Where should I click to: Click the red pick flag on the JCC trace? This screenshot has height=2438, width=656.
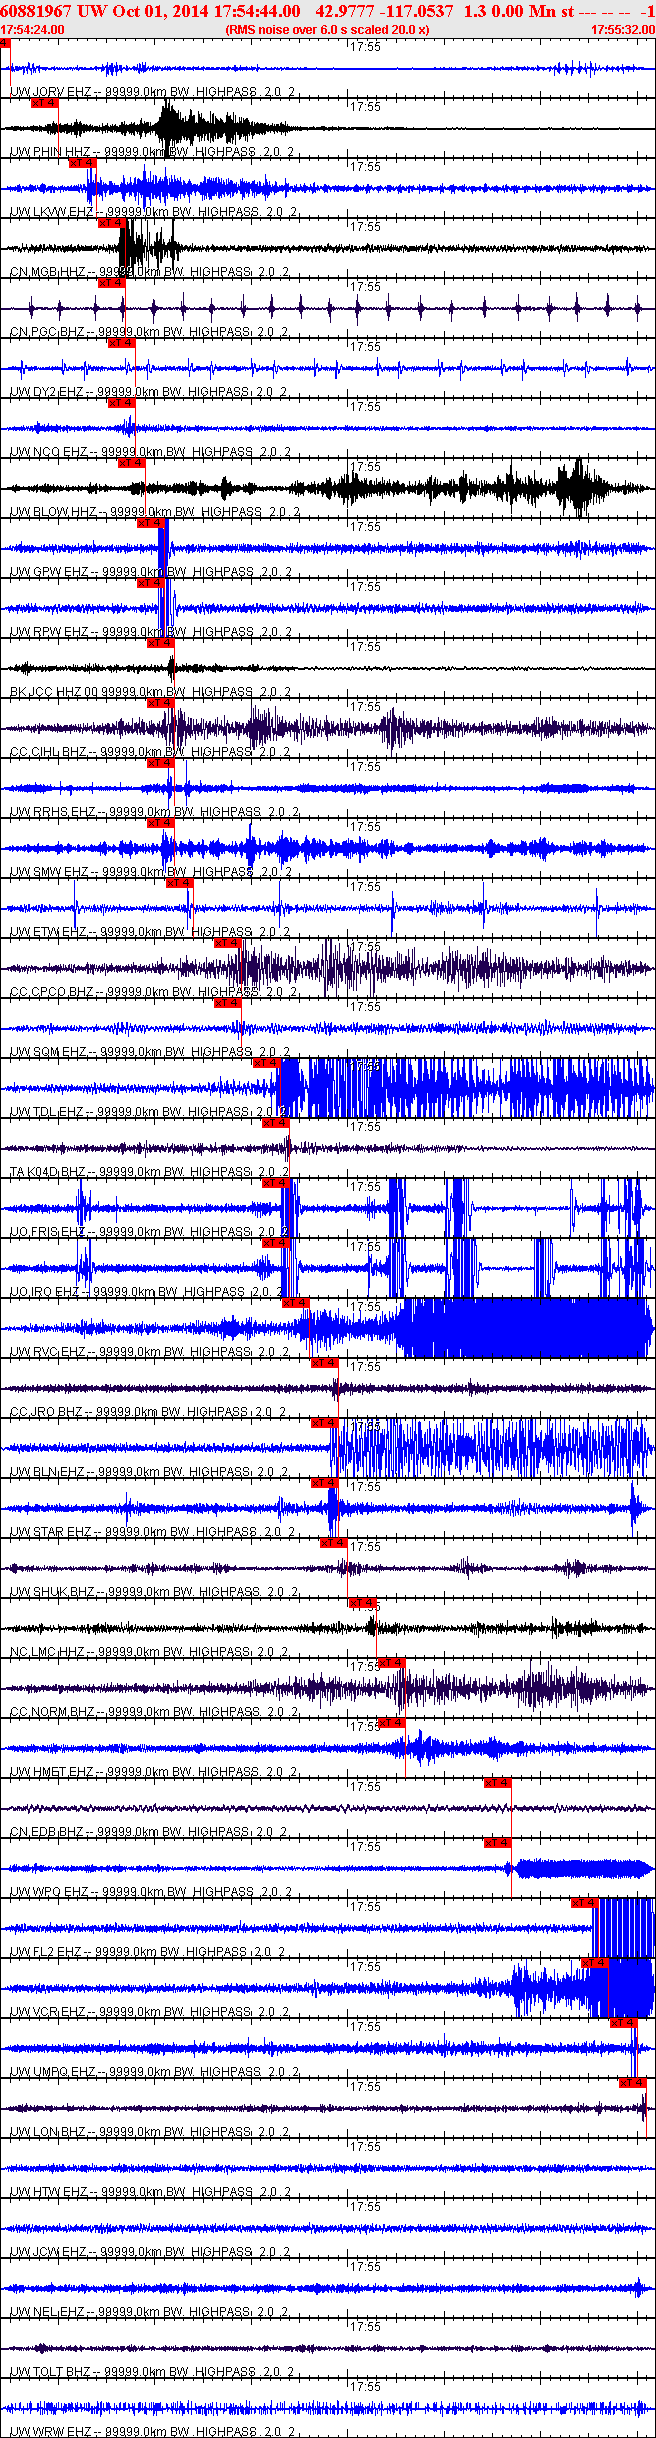point(160,643)
